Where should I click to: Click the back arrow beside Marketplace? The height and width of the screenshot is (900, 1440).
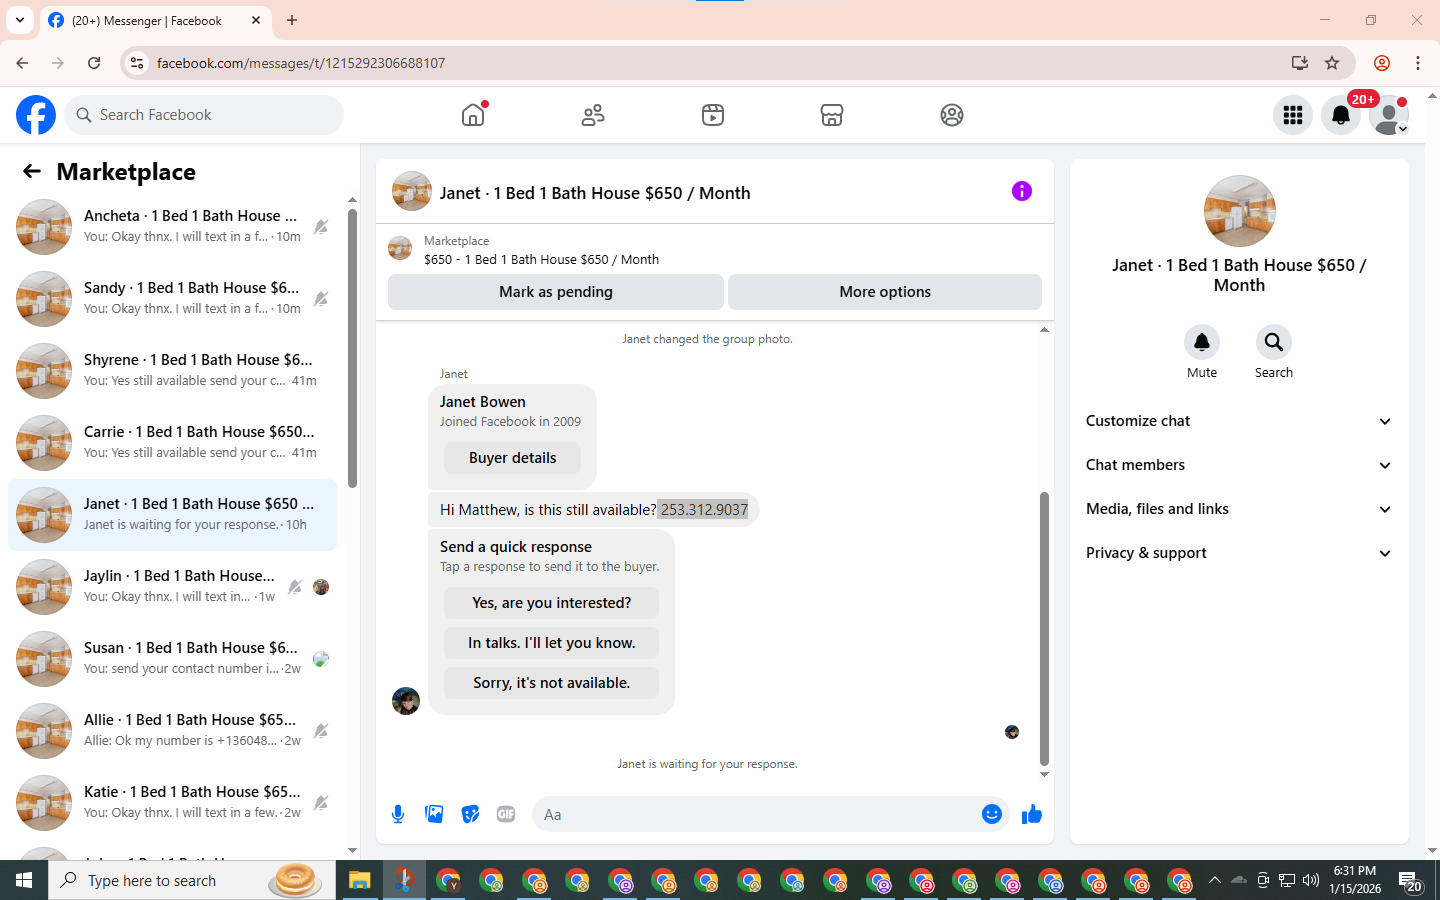(x=32, y=171)
